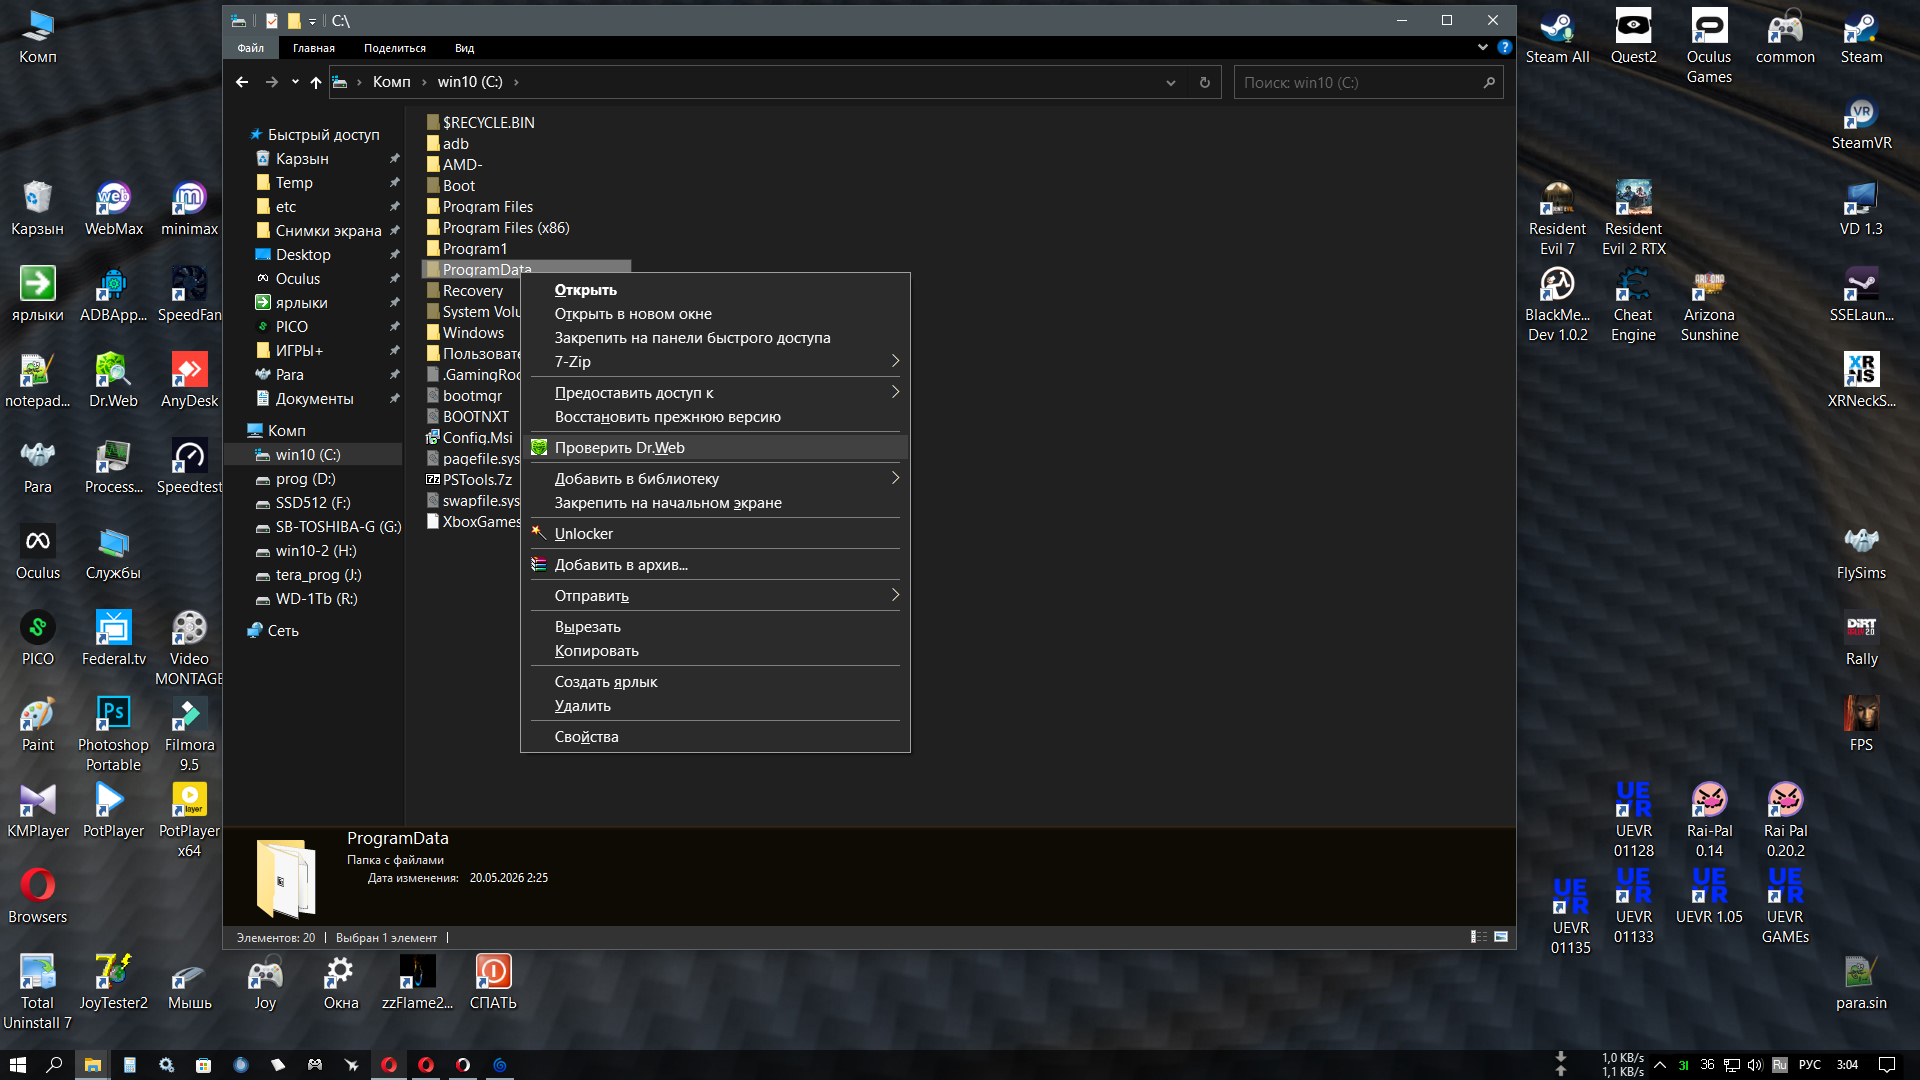
Task: Expand the 7-Zip submenu arrow
Action: (x=895, y=361)
